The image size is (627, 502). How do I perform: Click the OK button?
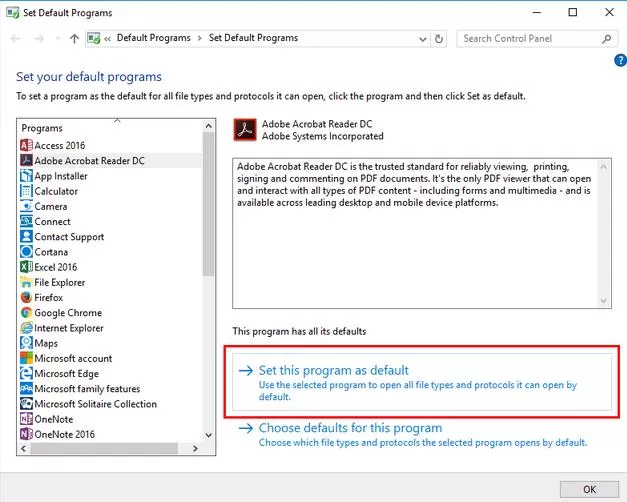(589, 489)
